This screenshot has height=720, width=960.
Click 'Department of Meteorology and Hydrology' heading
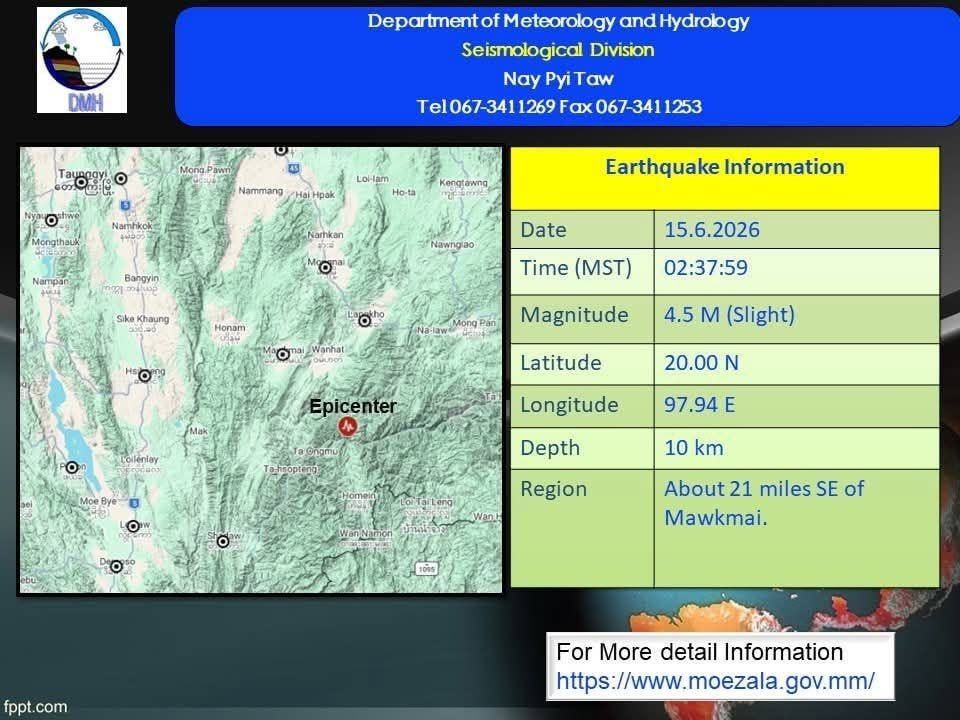[x=558, y=21]
